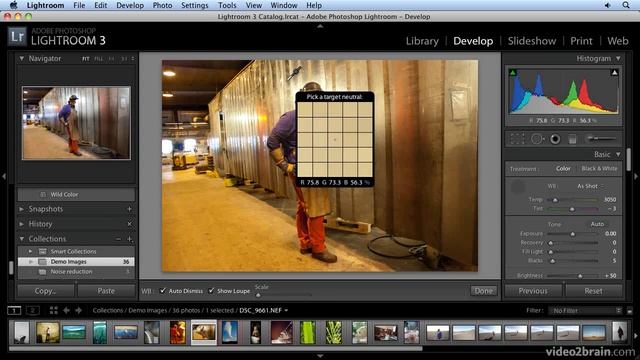The image size is (640, 360).
Task: Remove collection with minus icon
Action: pyautogui.click(x=118, y=239)
